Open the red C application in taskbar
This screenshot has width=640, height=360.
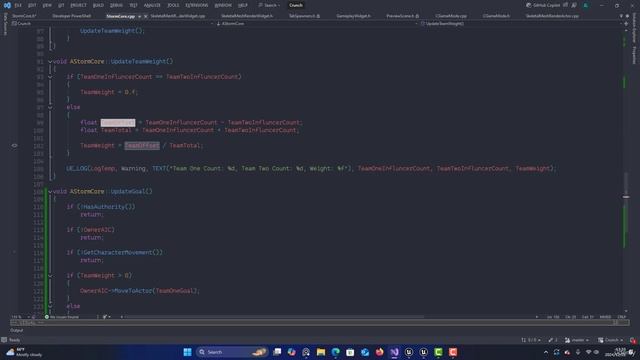(453, 352)
